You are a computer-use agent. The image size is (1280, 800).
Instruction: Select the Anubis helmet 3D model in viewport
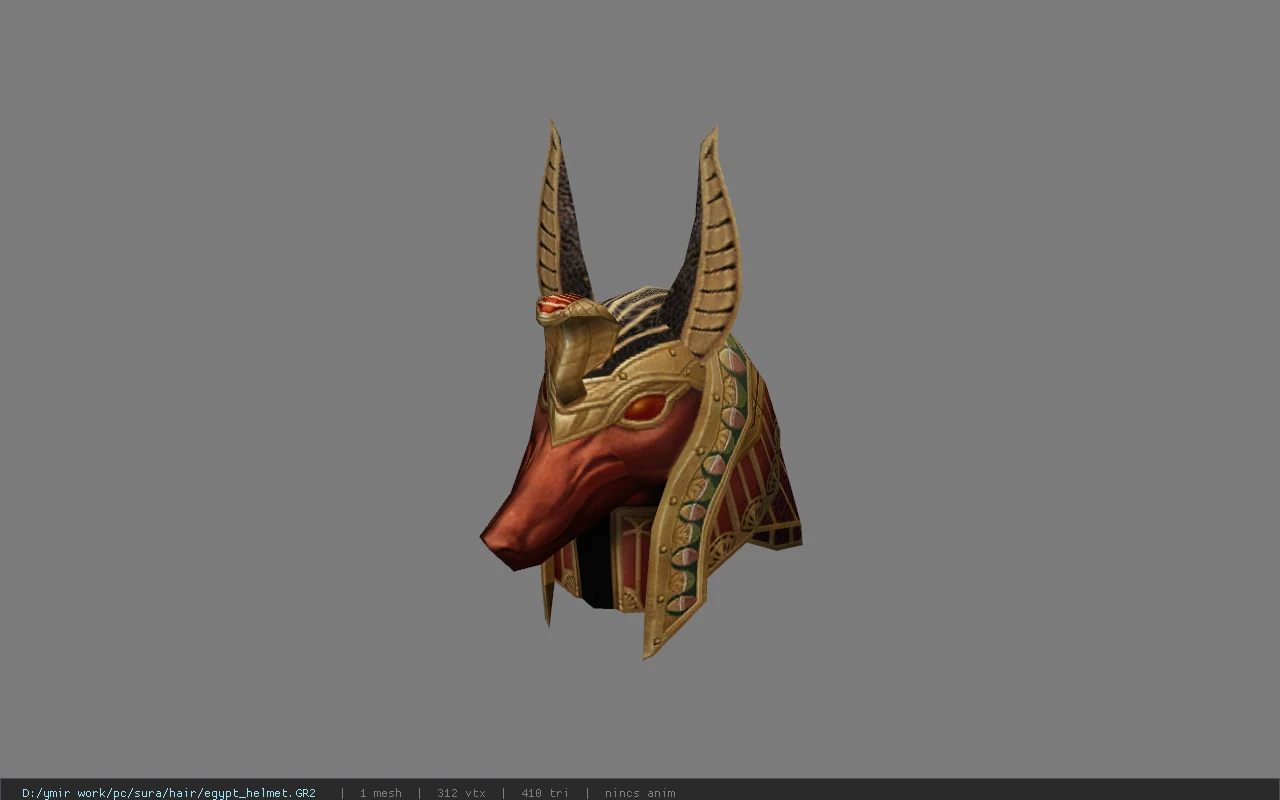[641, 390]
